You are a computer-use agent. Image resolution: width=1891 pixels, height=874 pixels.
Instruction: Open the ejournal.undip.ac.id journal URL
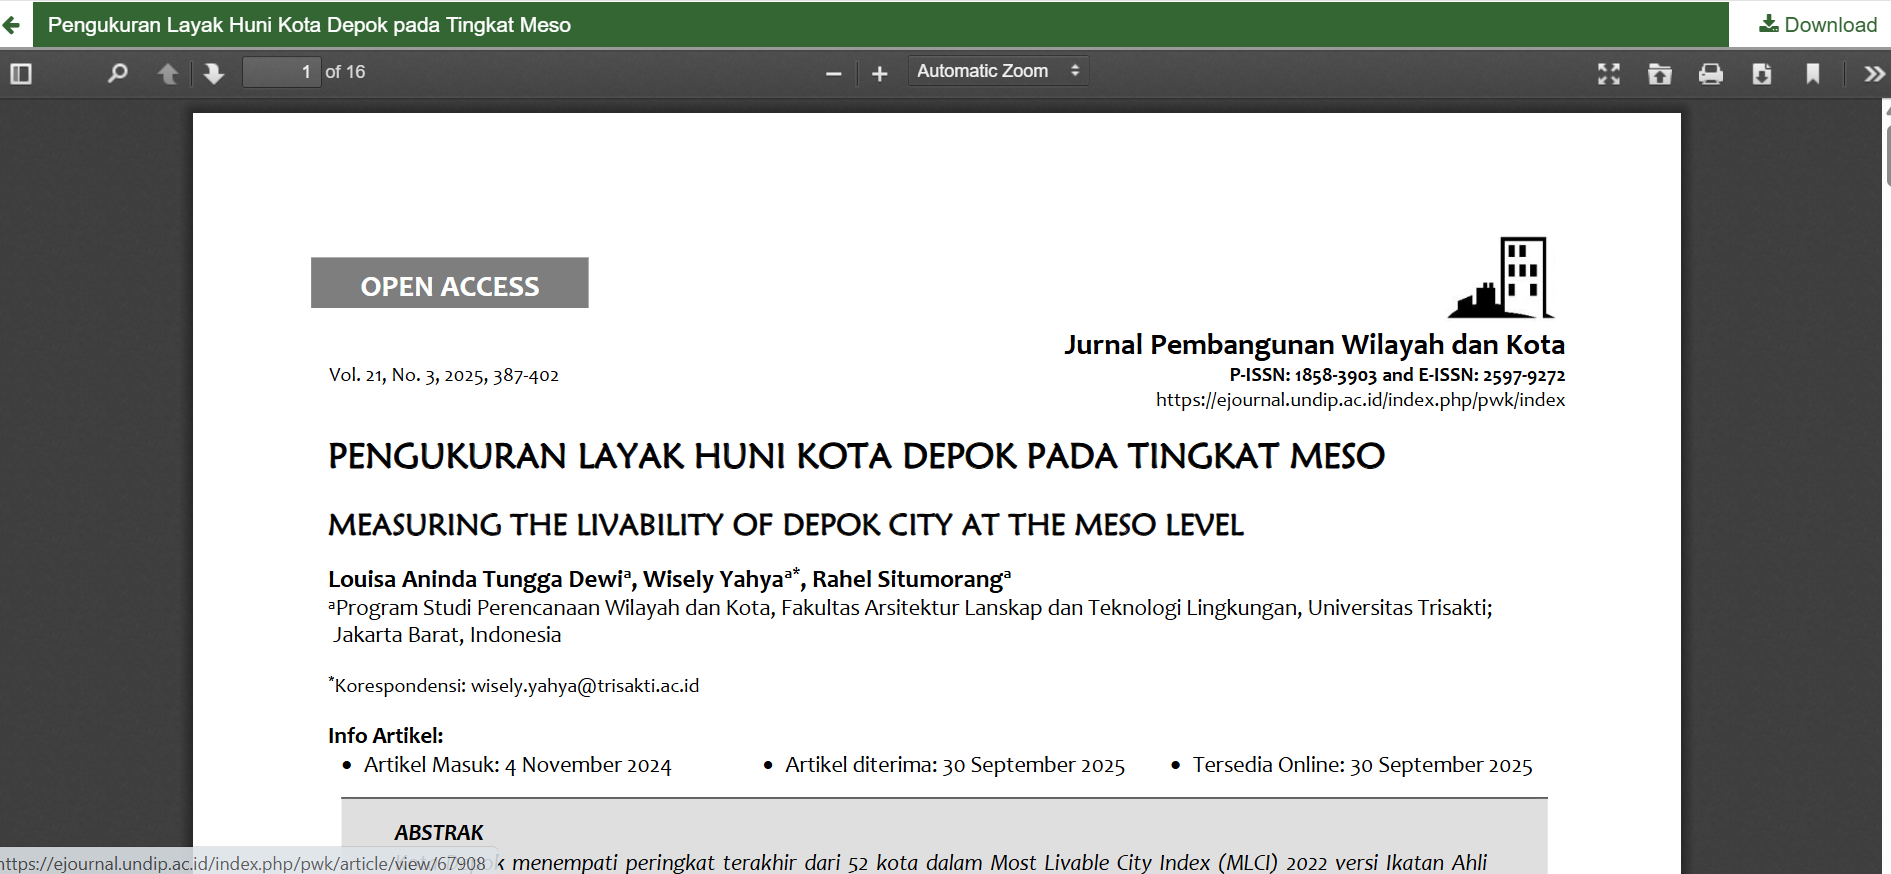pos(1360,400)
